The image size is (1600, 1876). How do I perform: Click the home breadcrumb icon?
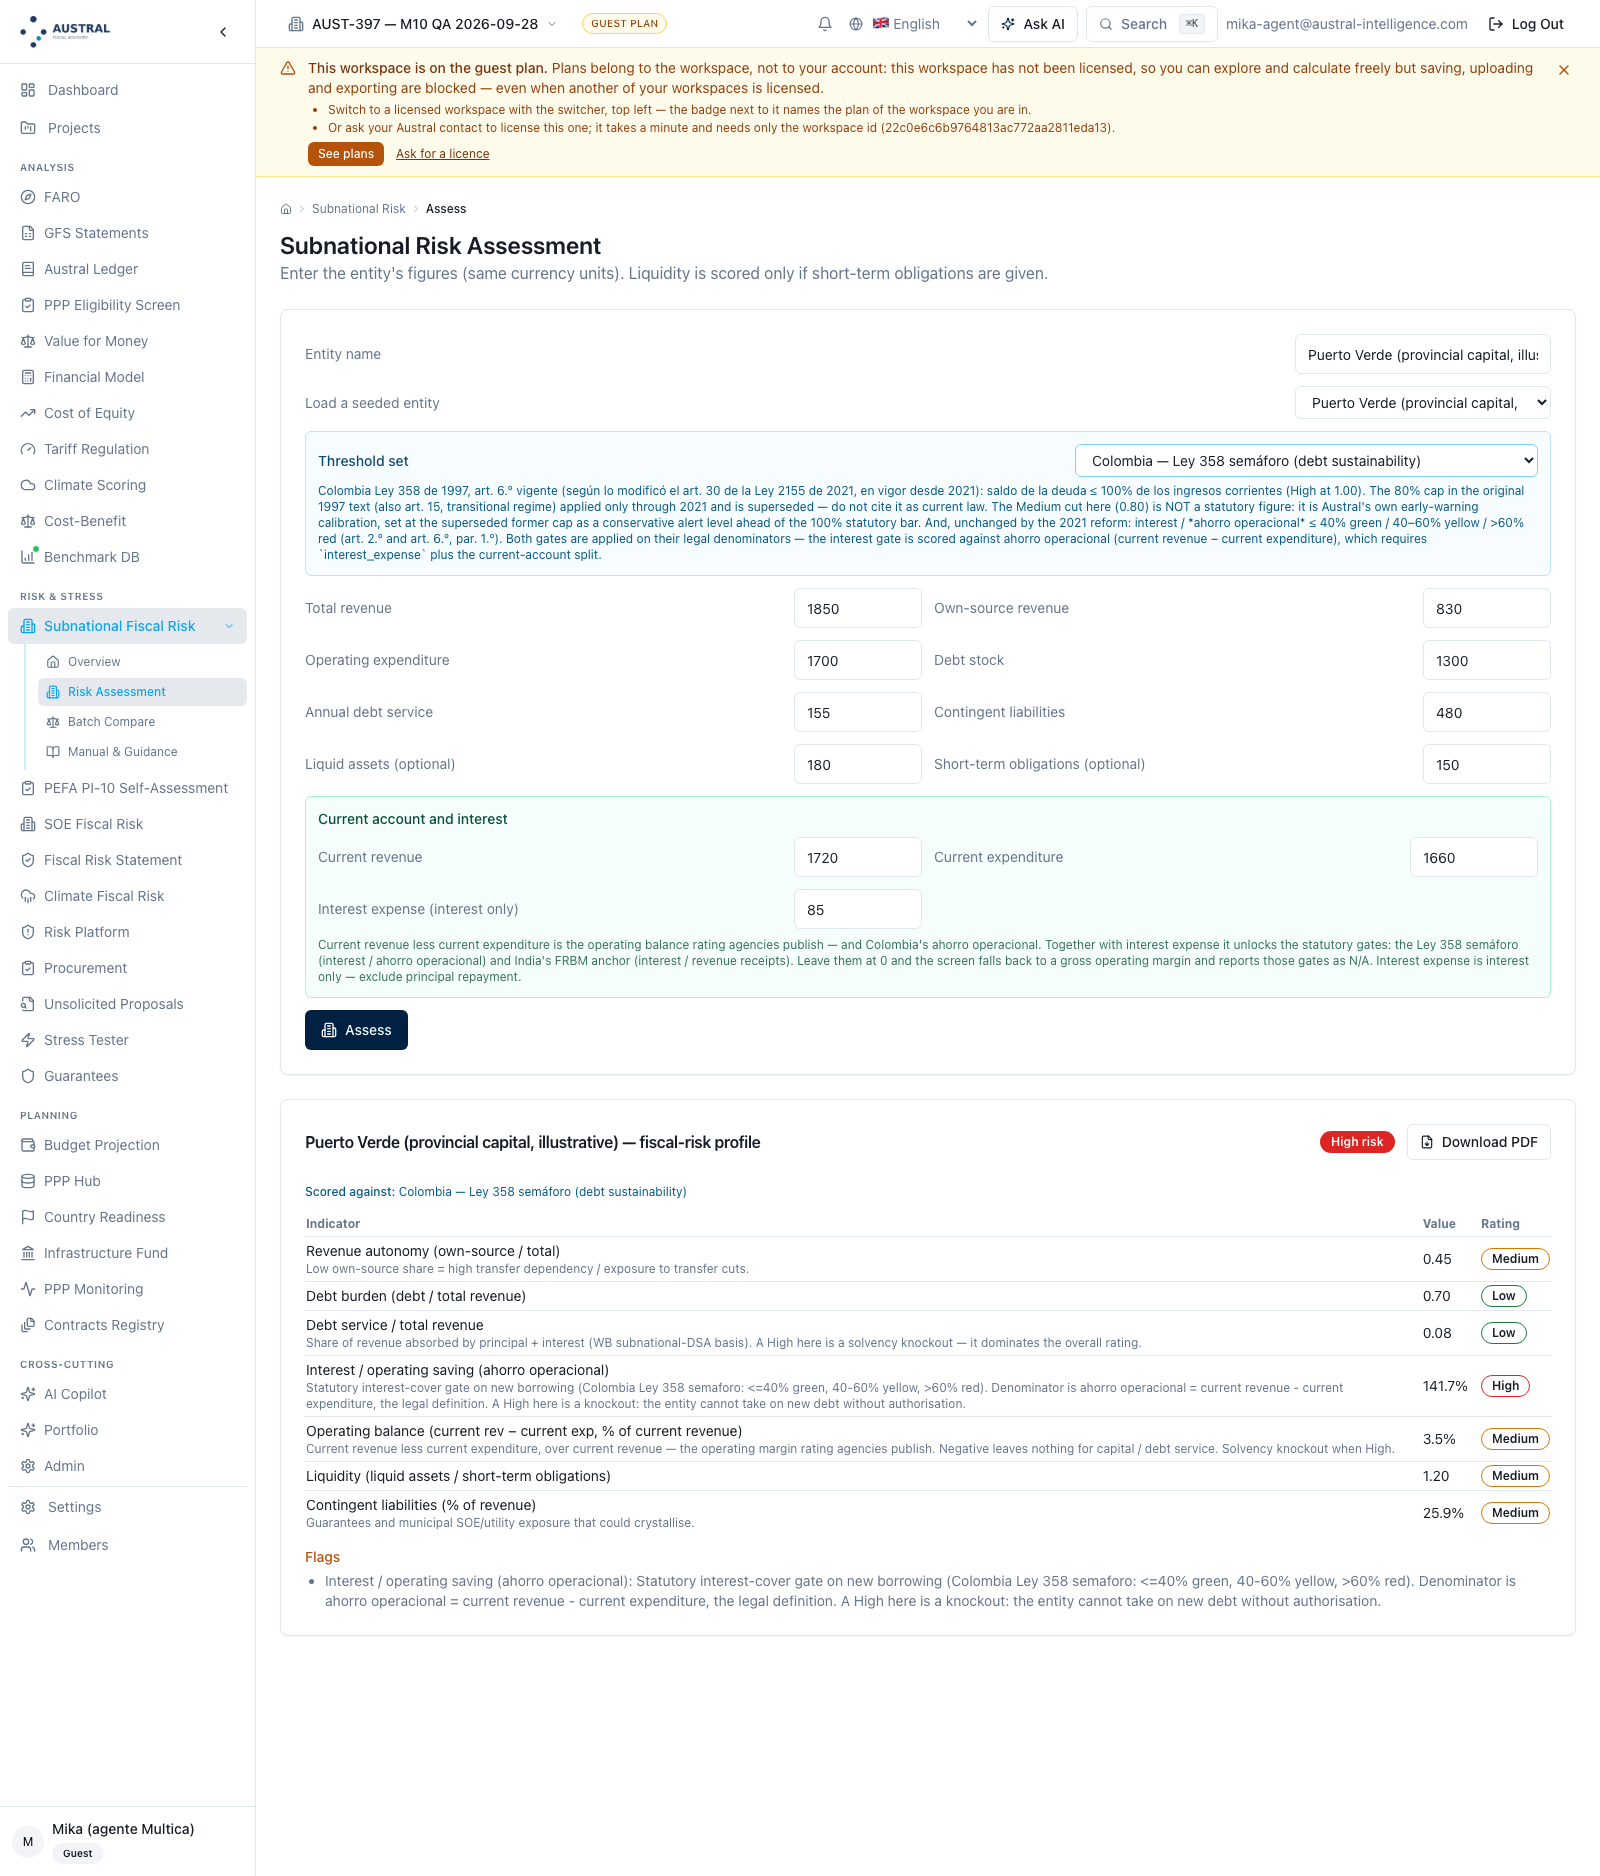pos(286,209)
